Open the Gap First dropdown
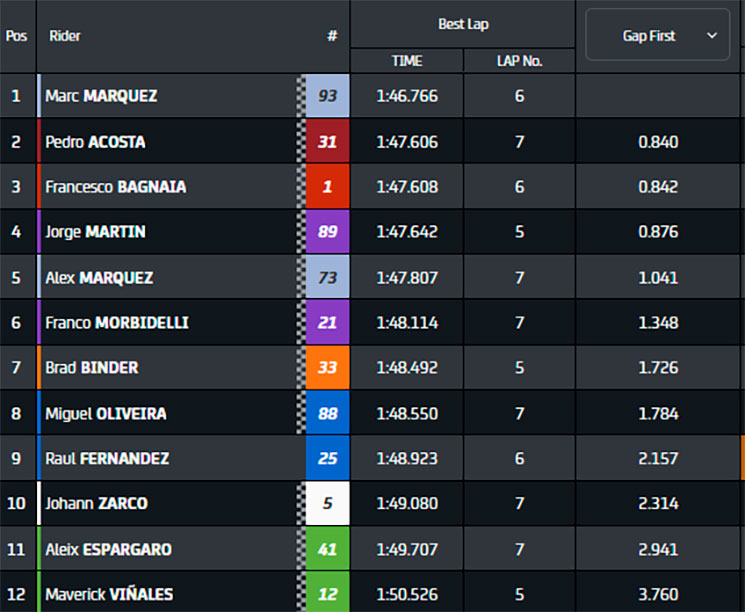Screen dimensions: 745x612 657,35
